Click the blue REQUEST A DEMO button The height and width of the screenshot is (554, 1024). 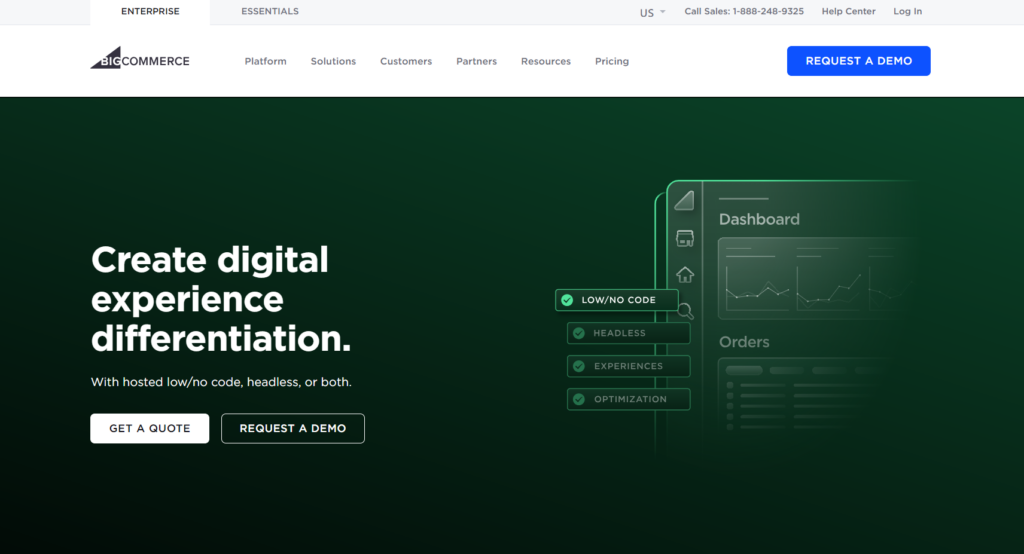click(x=858, y=61)
